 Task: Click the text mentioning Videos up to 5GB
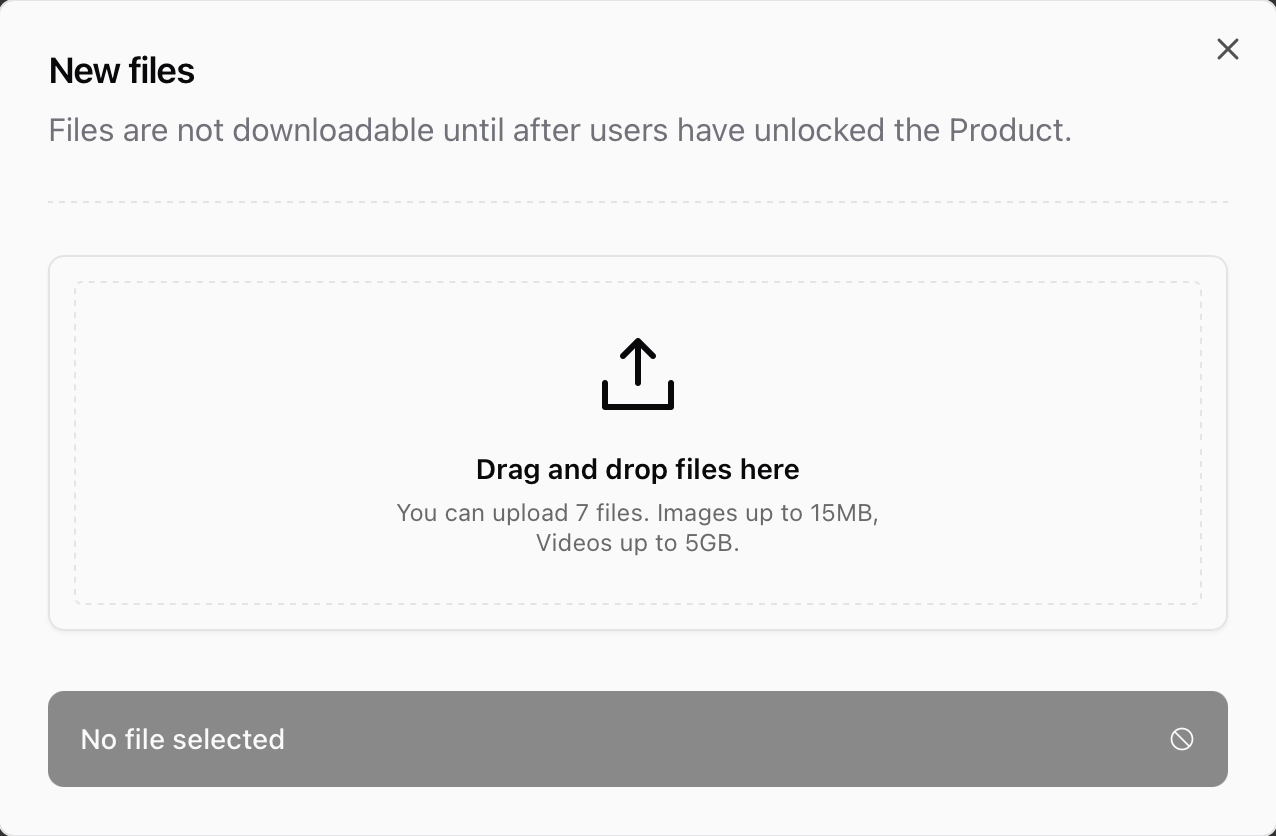(x=637, y=542)
